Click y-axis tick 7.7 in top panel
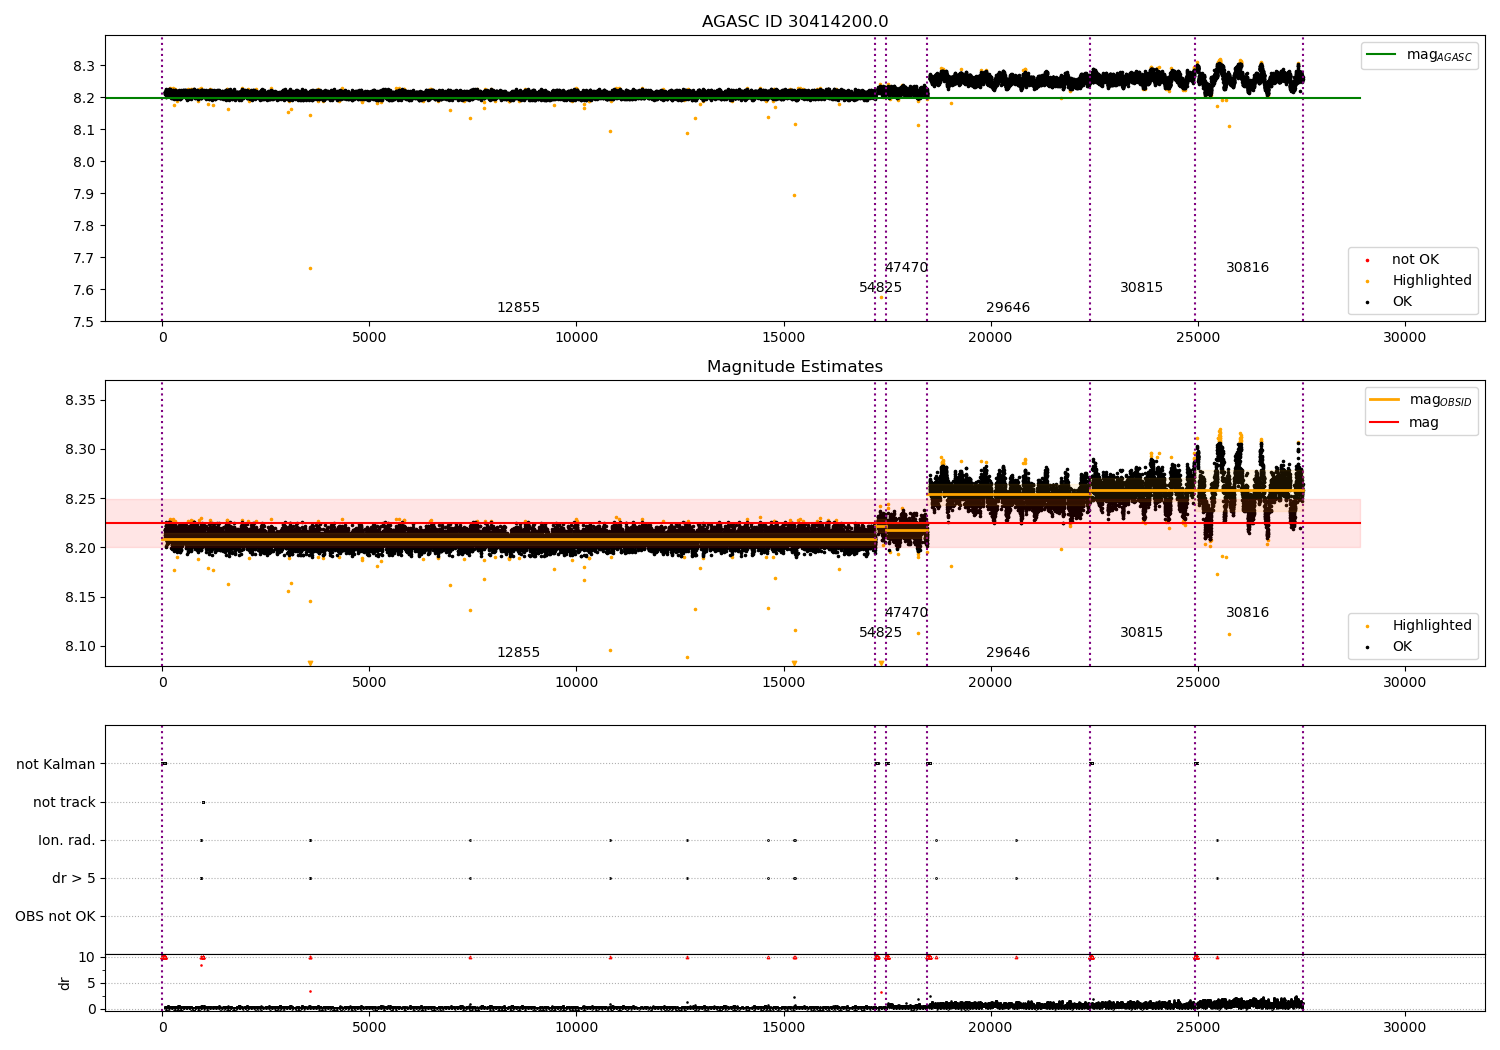The height and width of the screenshot is (1050, 1500). (84, 258)
